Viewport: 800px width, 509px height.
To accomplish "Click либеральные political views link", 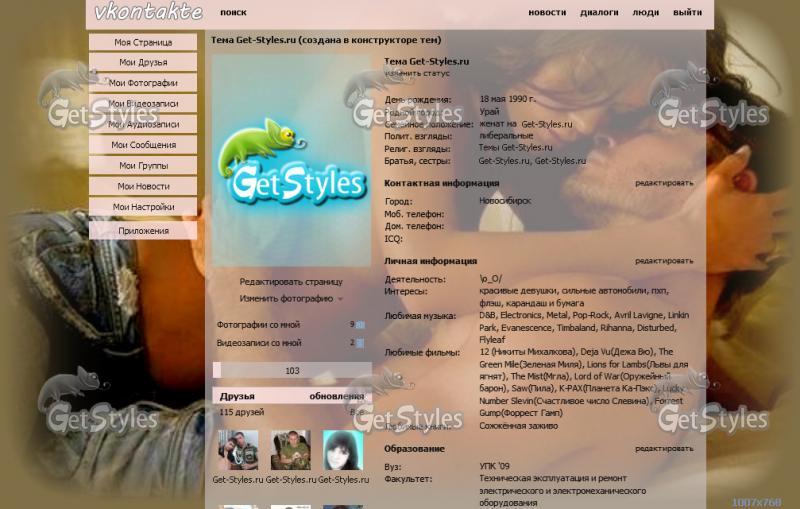I will pos(506,136).
